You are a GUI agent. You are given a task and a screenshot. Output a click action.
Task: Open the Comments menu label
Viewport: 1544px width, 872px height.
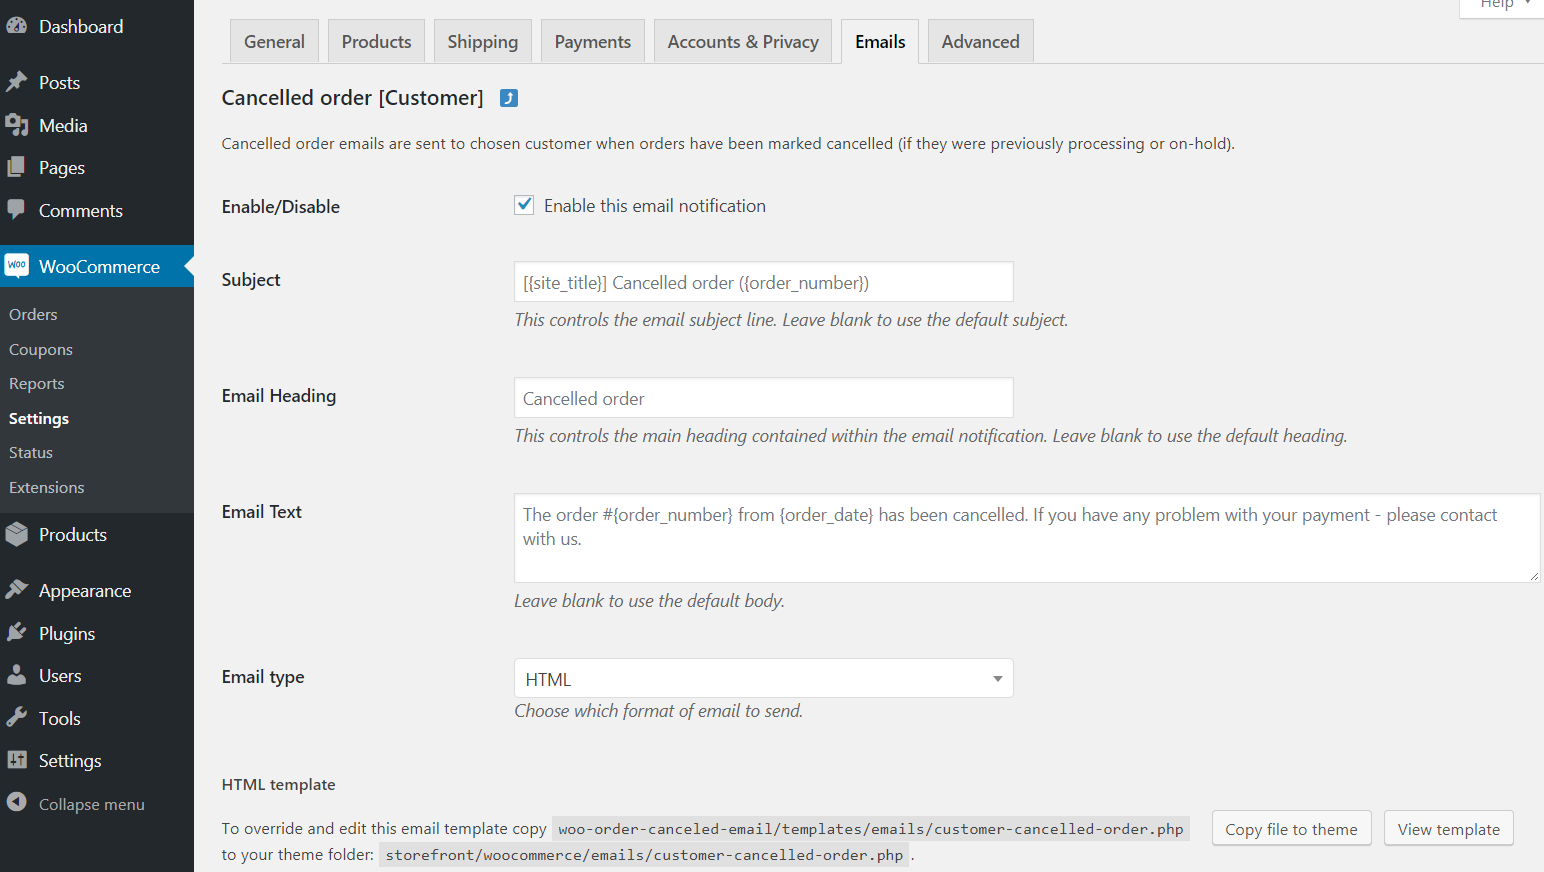pos(81,210)
